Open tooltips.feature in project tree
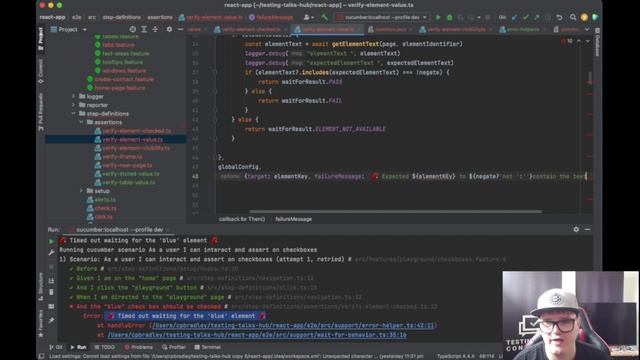The height and width of the screenshot is (360, 640). (x=122, y=62)
